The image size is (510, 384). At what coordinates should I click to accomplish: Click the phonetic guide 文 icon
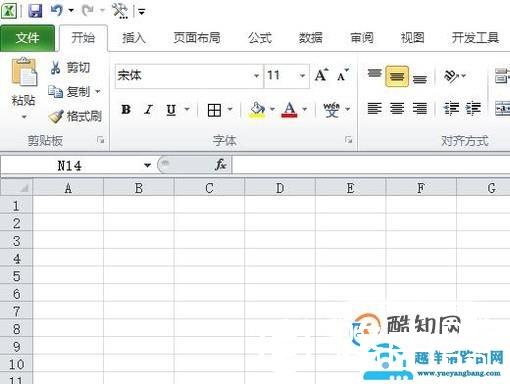pos(331,110)
